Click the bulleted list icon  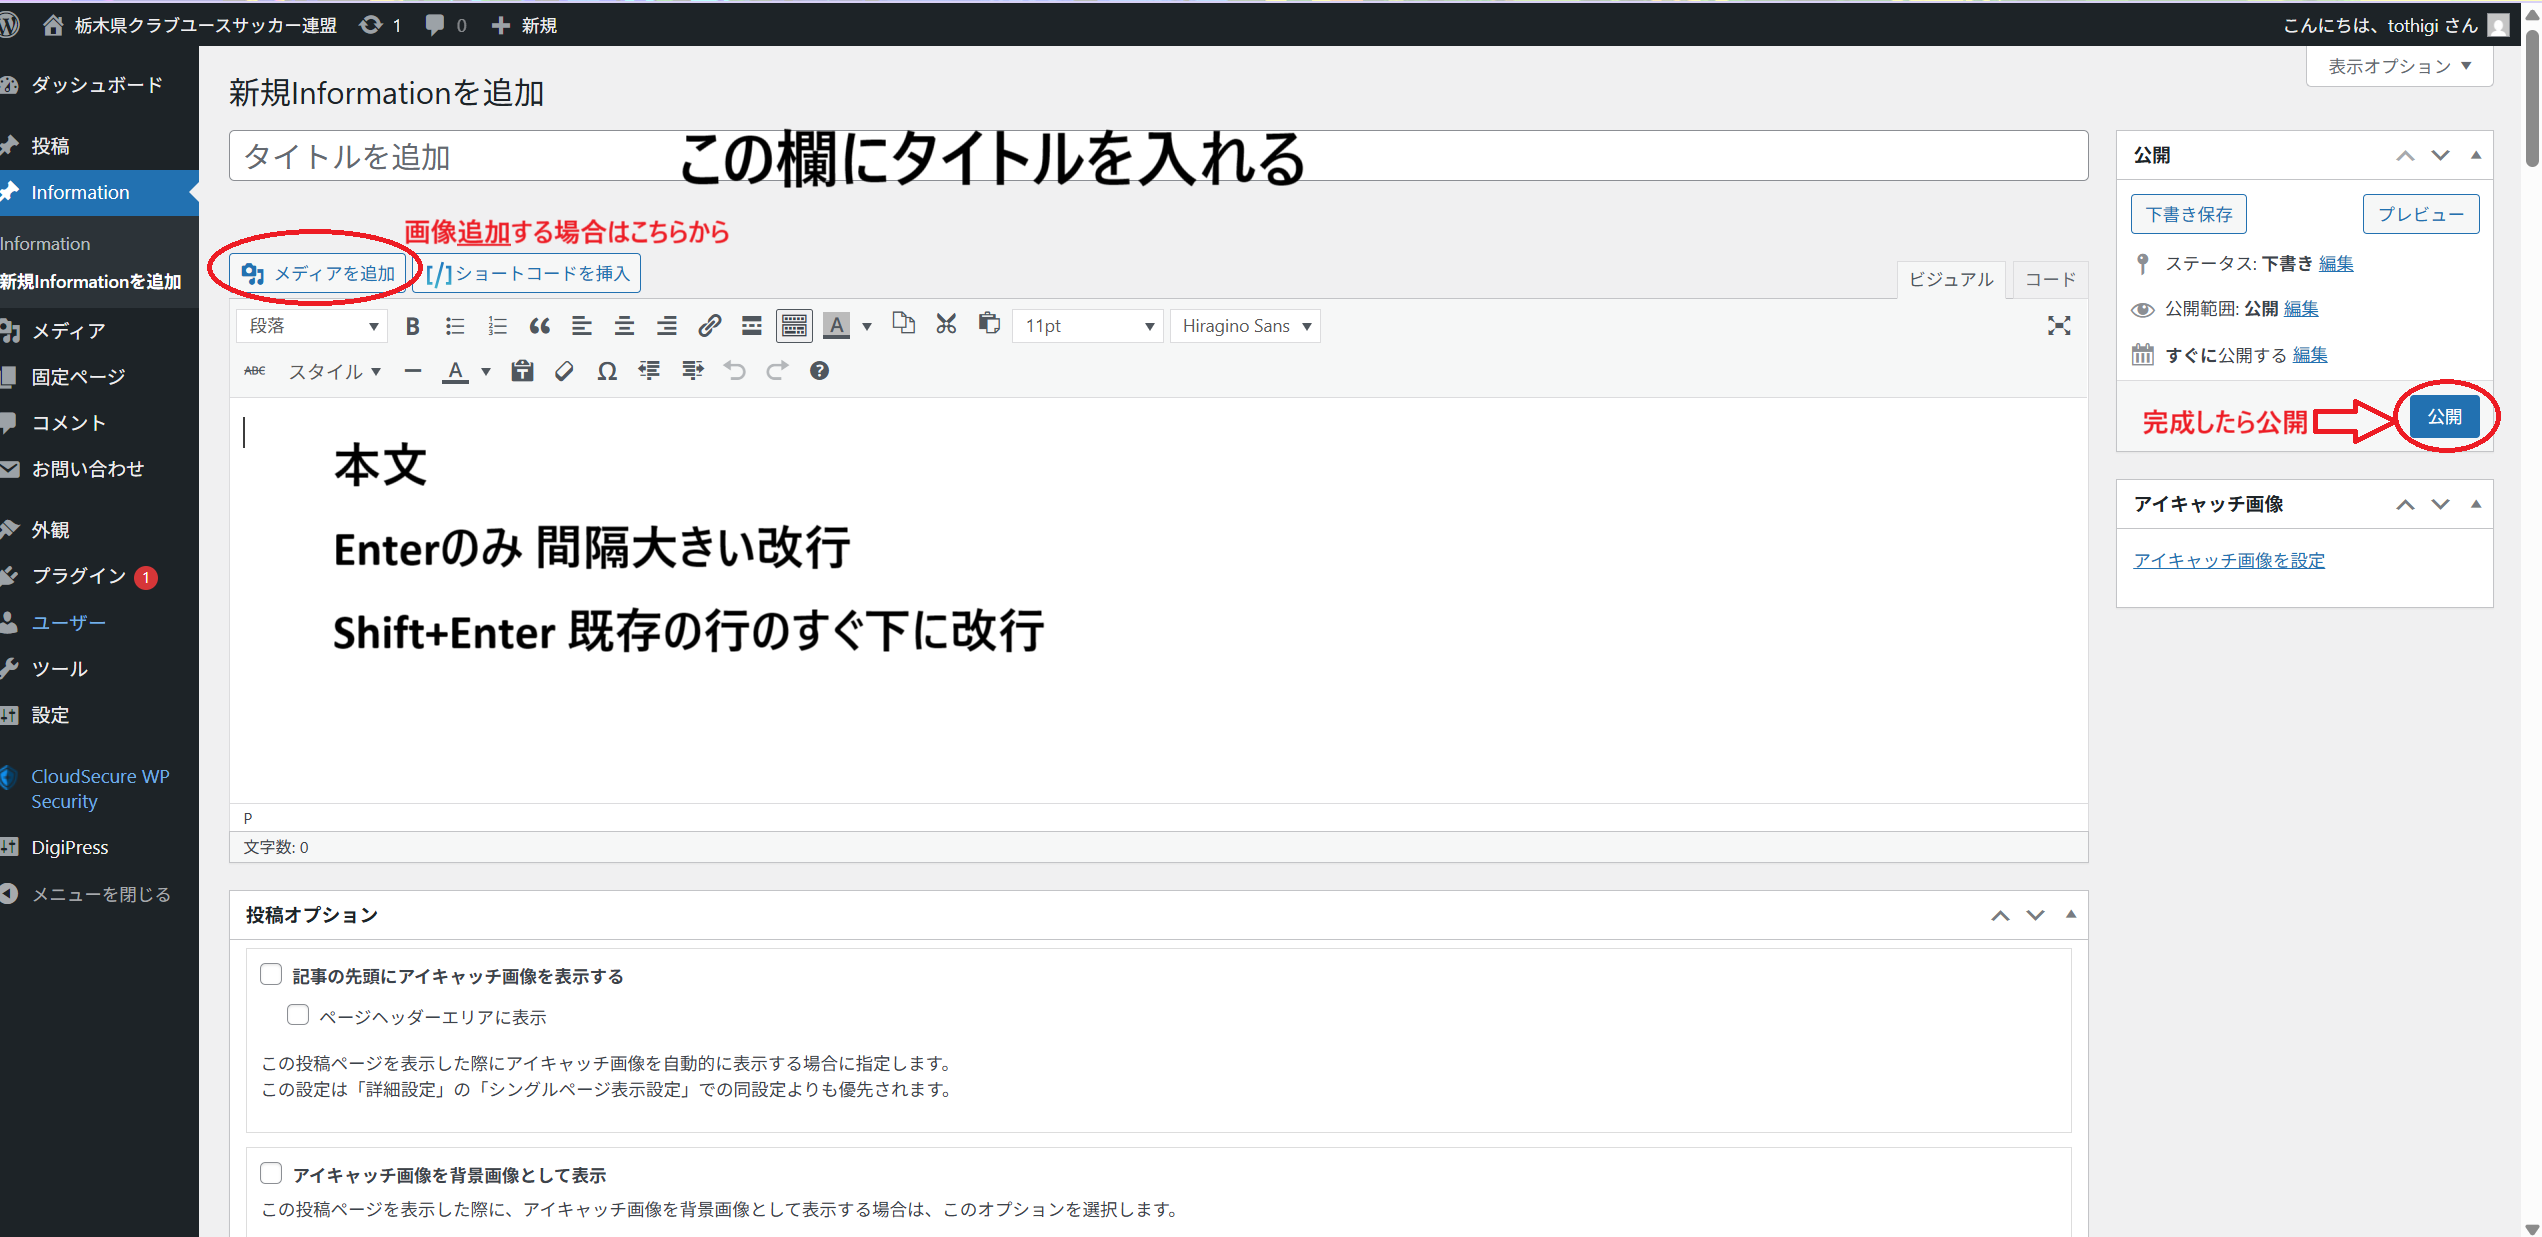point(455,326)
